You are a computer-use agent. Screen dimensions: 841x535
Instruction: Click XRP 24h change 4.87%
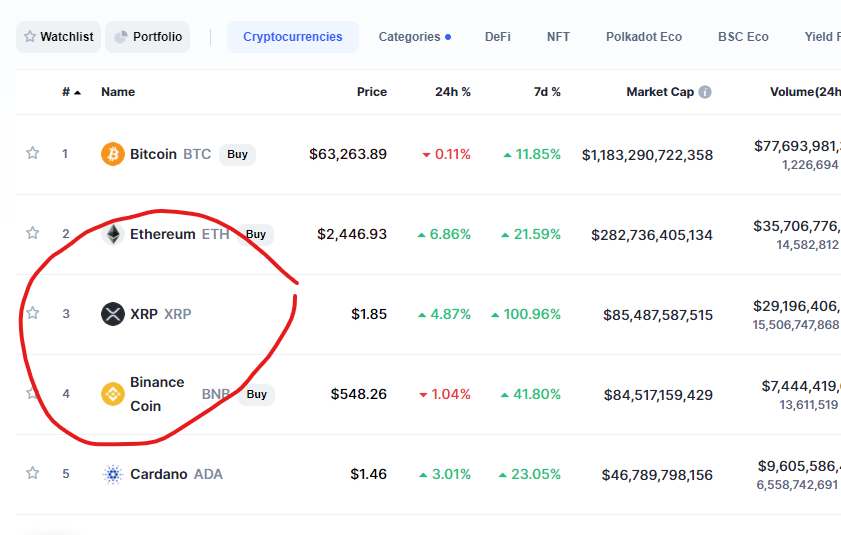[x=444, y=314]
